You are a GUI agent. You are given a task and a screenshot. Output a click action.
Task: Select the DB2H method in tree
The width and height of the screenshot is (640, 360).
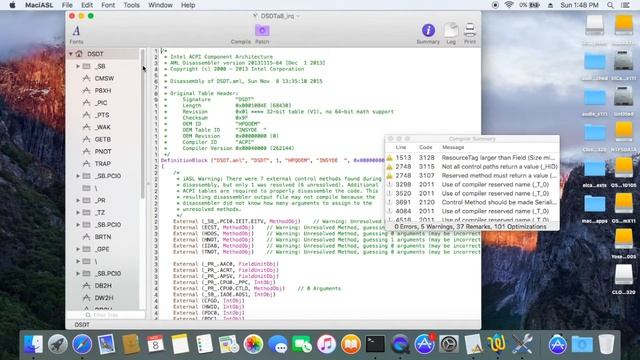pyautogui.click(x=102, y=286)
